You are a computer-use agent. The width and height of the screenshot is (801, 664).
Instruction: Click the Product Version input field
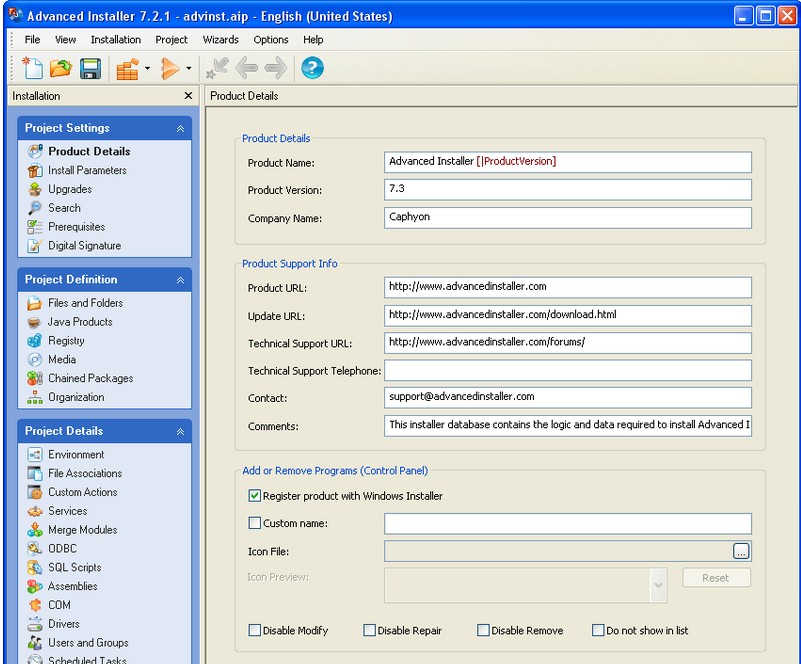pos(567,190)
